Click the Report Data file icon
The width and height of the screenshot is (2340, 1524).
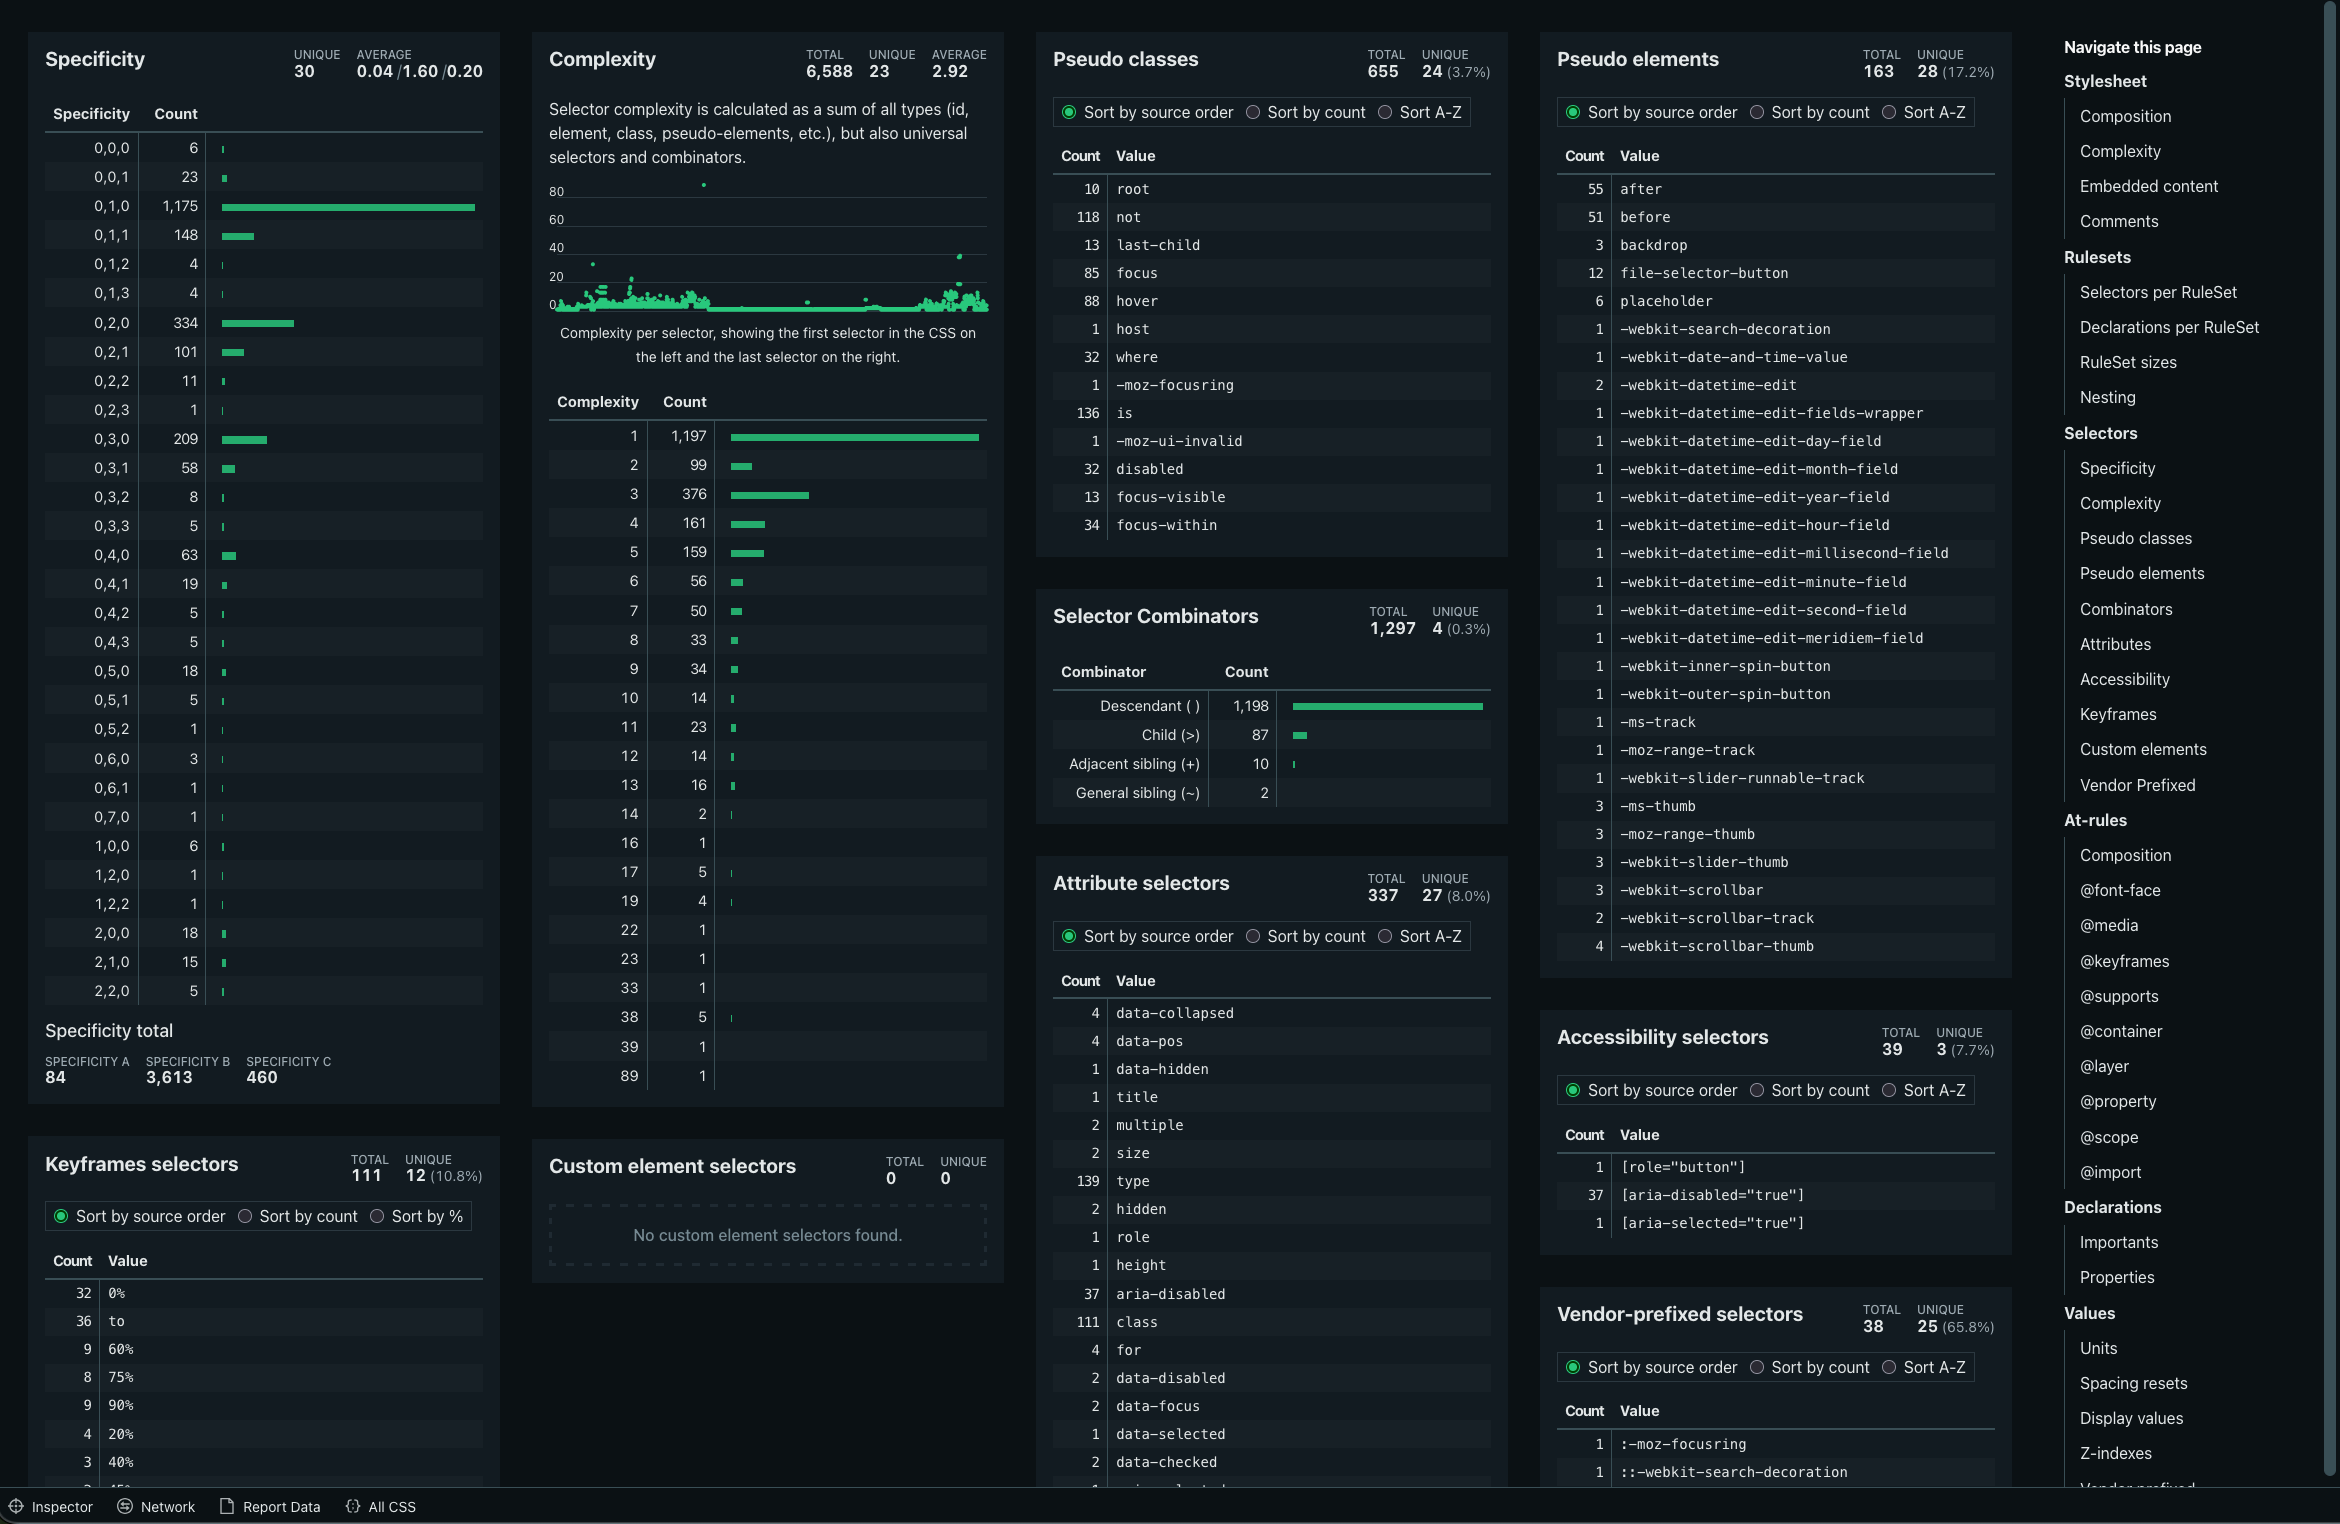coord(227,1506)
